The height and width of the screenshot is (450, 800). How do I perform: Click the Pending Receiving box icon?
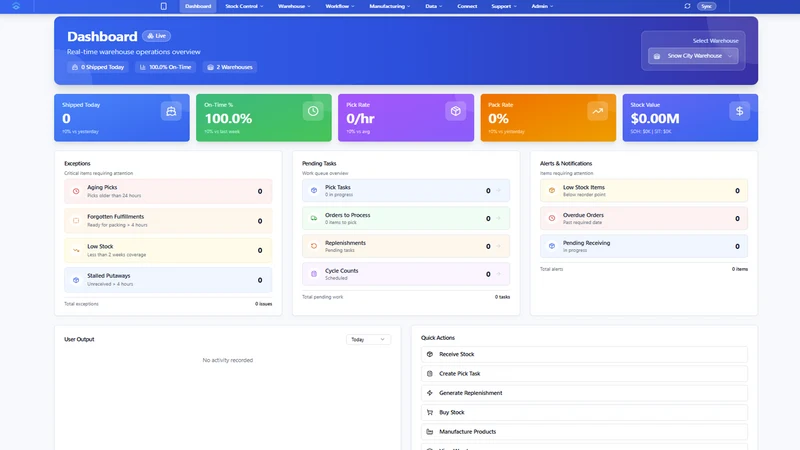pyautogui.click(x=552, y=246)
